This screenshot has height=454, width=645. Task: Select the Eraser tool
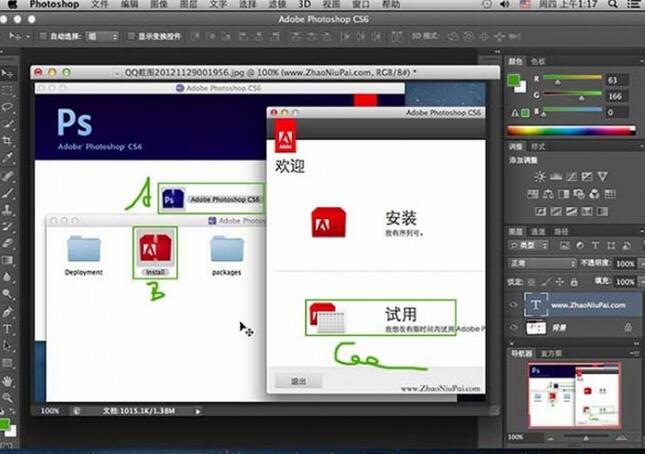click(7, 243)
